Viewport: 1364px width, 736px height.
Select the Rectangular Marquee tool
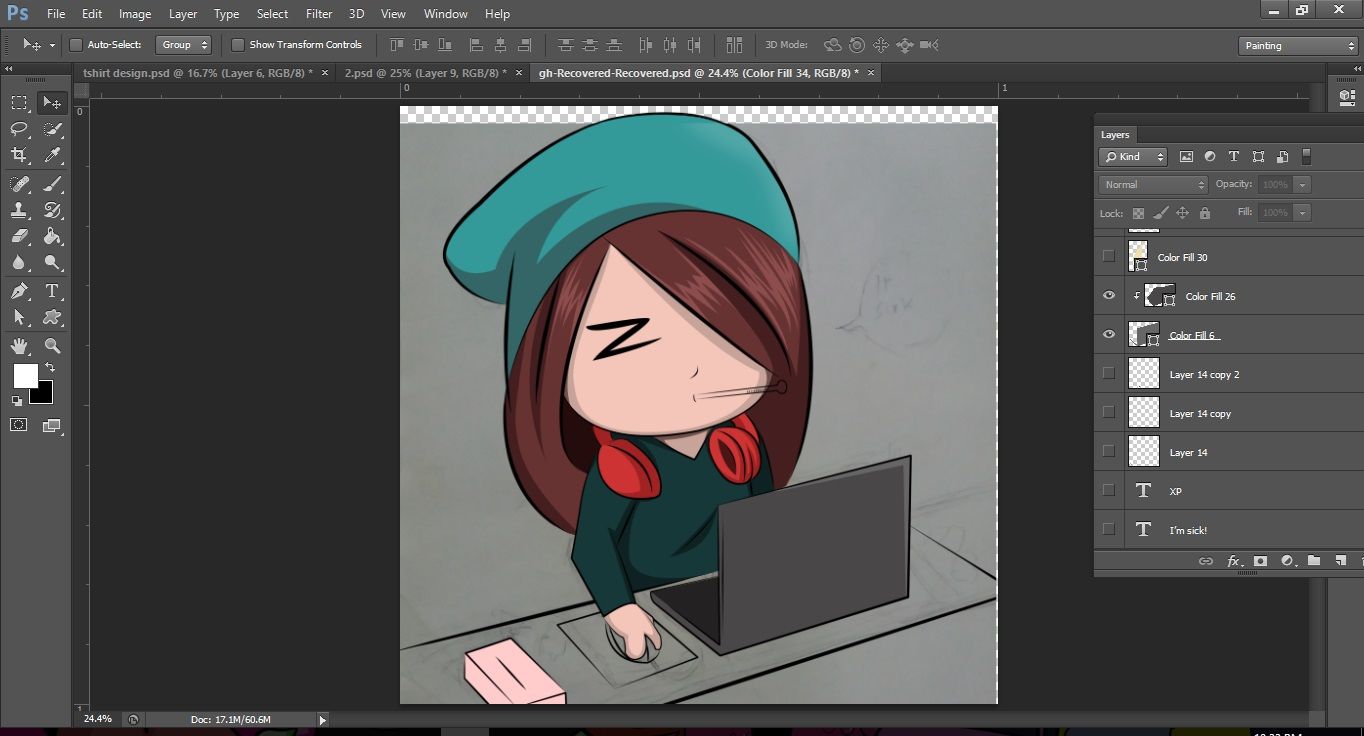pos(19,102)
